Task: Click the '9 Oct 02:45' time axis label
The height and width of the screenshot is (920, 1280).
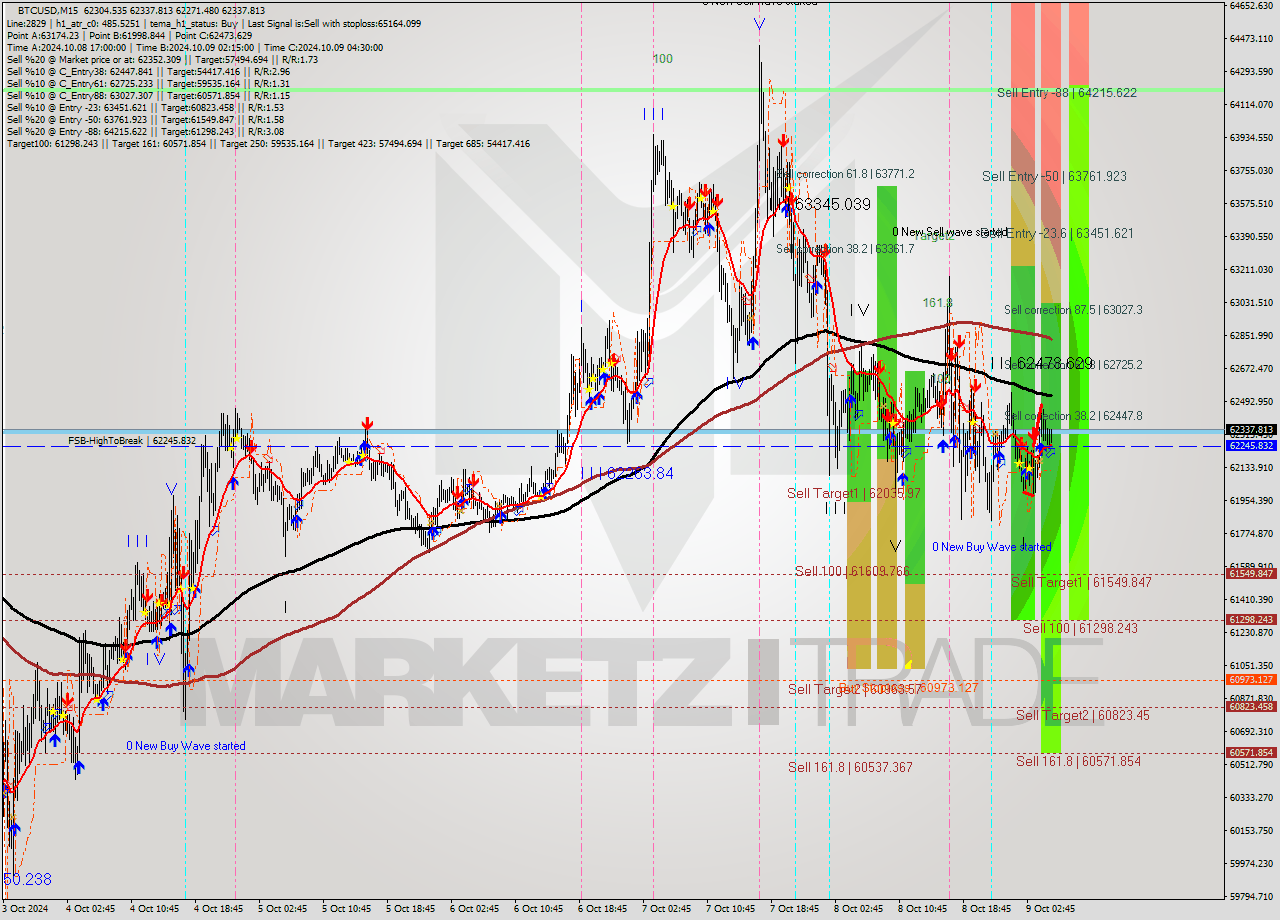Action: point(1050,909)
